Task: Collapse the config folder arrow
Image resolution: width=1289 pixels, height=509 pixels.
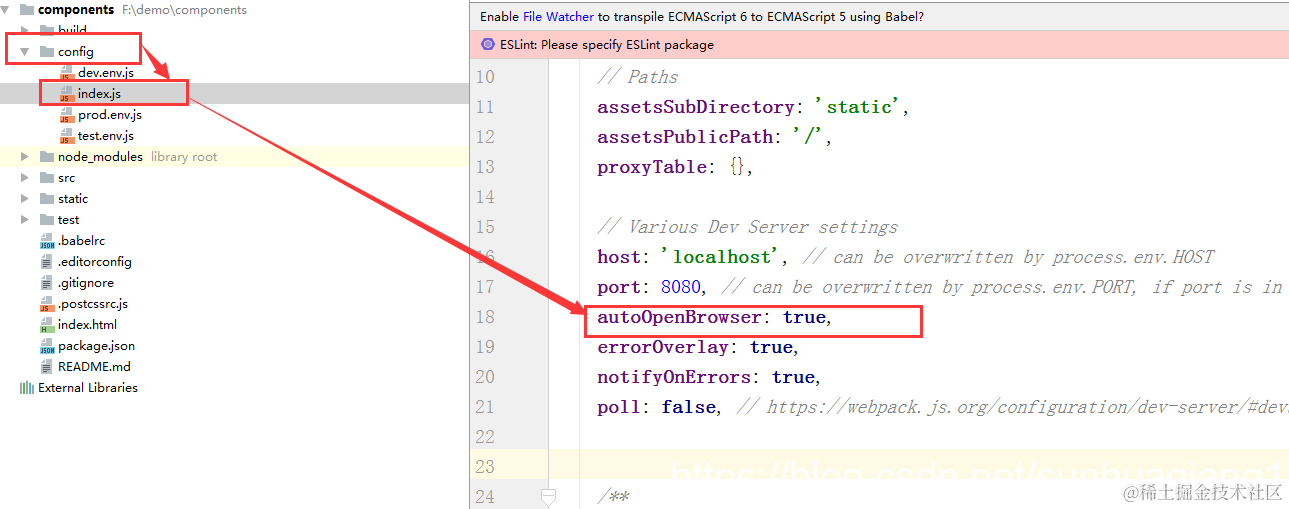Action: coord(25,51)
